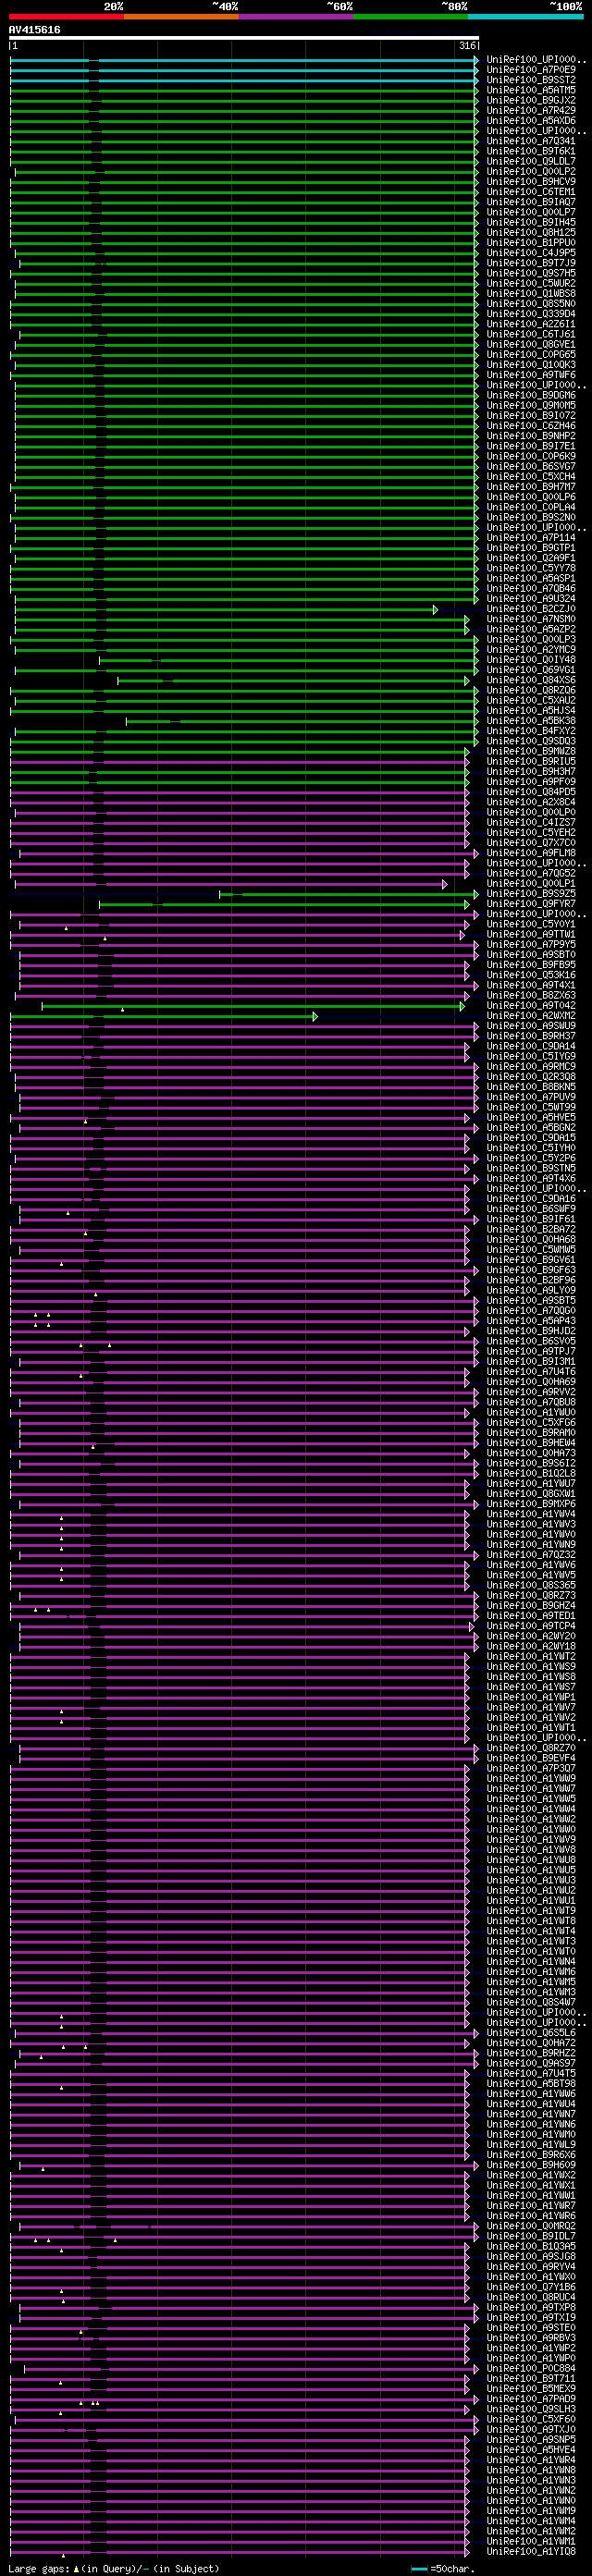Click hit label UniRef100_C6TEM1
Screen dimensions: 592x2576
tap(531, 192)
